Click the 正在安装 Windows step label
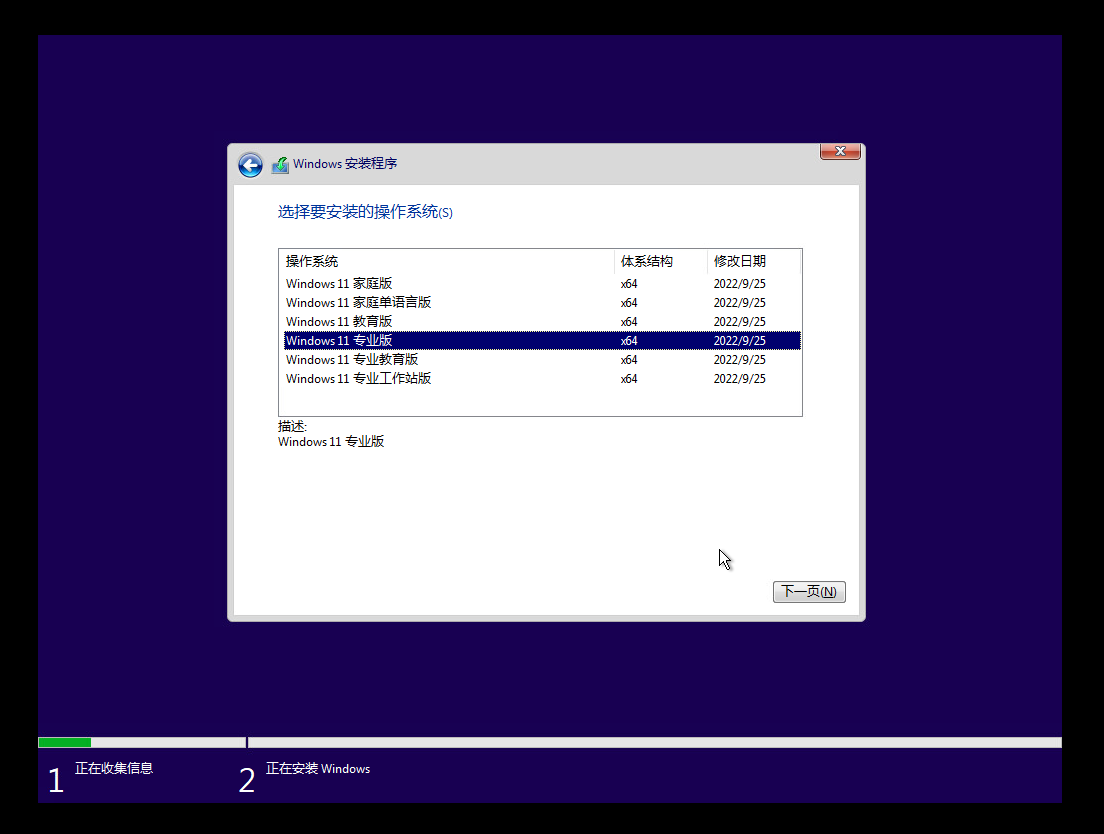Screen dimensions: 1104x834 point(316,768)
